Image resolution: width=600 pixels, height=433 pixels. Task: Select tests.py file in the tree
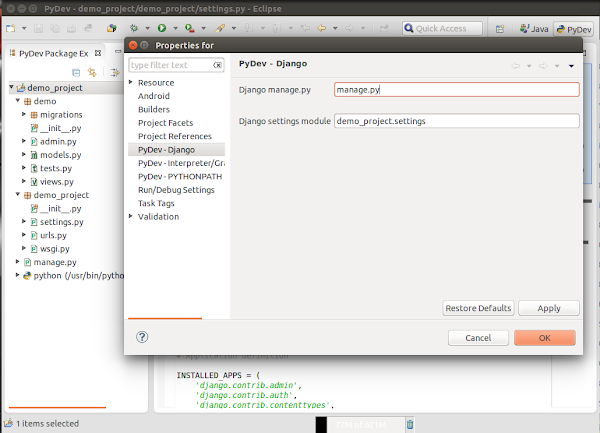click(55, 168)
